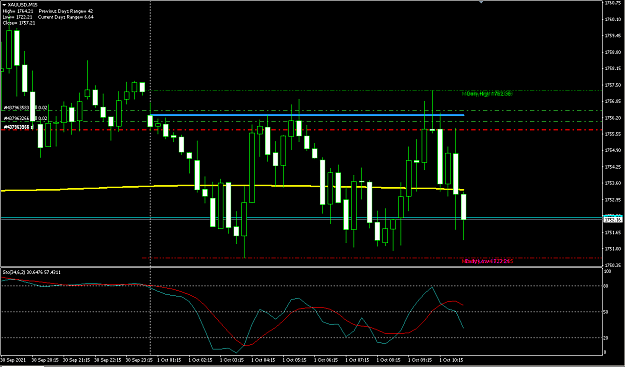Click the 1752.95 price scale label
625x367 pixels.
click(613, 200)
